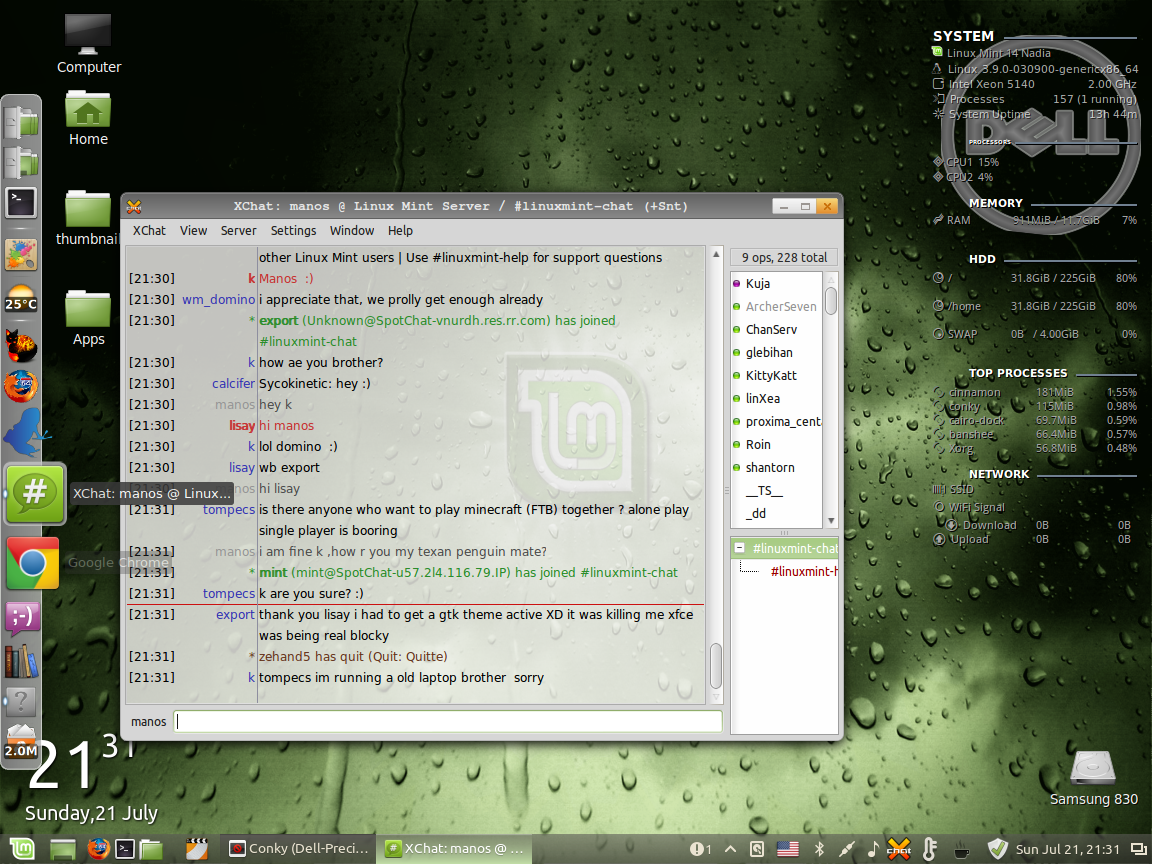Viewport: 1152px width, 864px height.
Task: Click the calcifer nick in chat
Action: [x=233, y=384]
